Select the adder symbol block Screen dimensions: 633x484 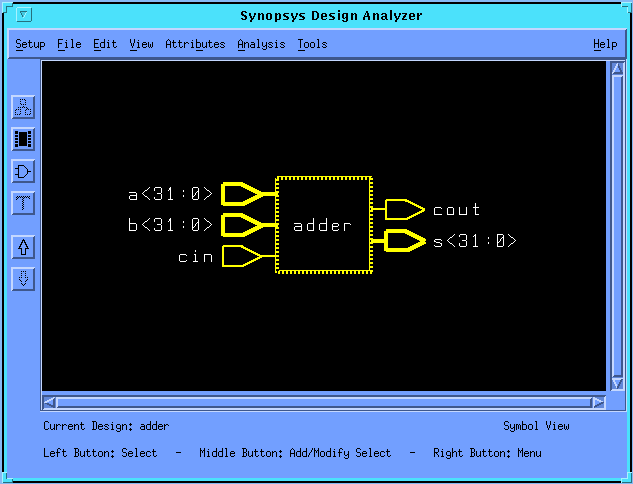[x=324, y=225]
